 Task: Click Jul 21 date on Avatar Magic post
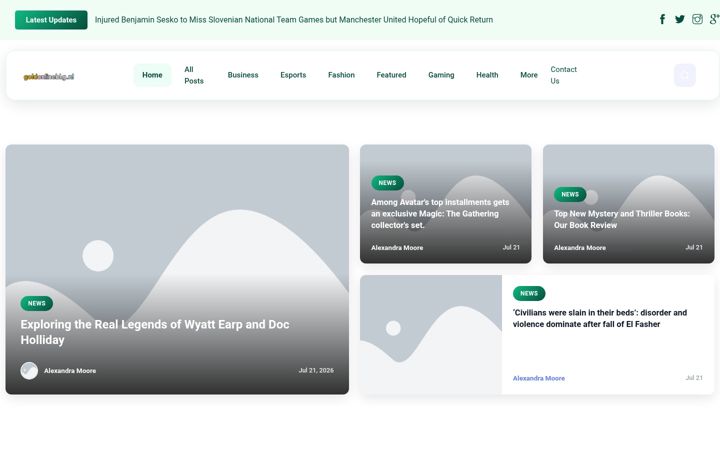(511, 247)
